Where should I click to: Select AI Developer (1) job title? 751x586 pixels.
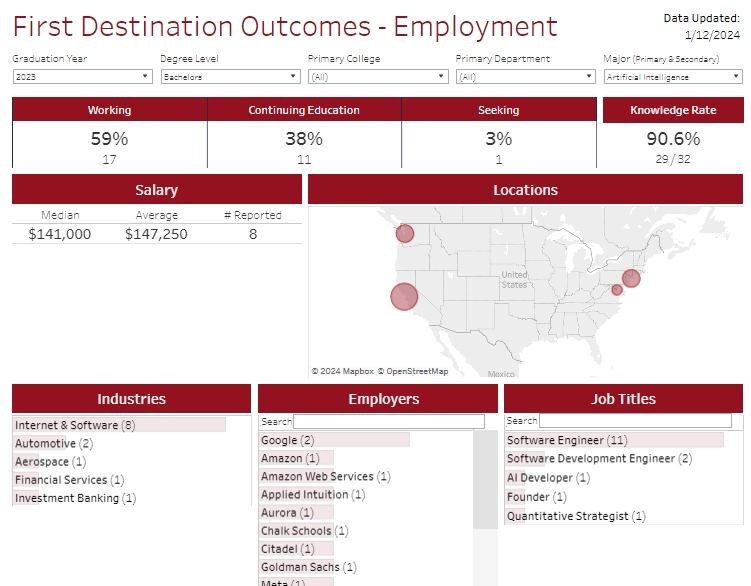548,478
